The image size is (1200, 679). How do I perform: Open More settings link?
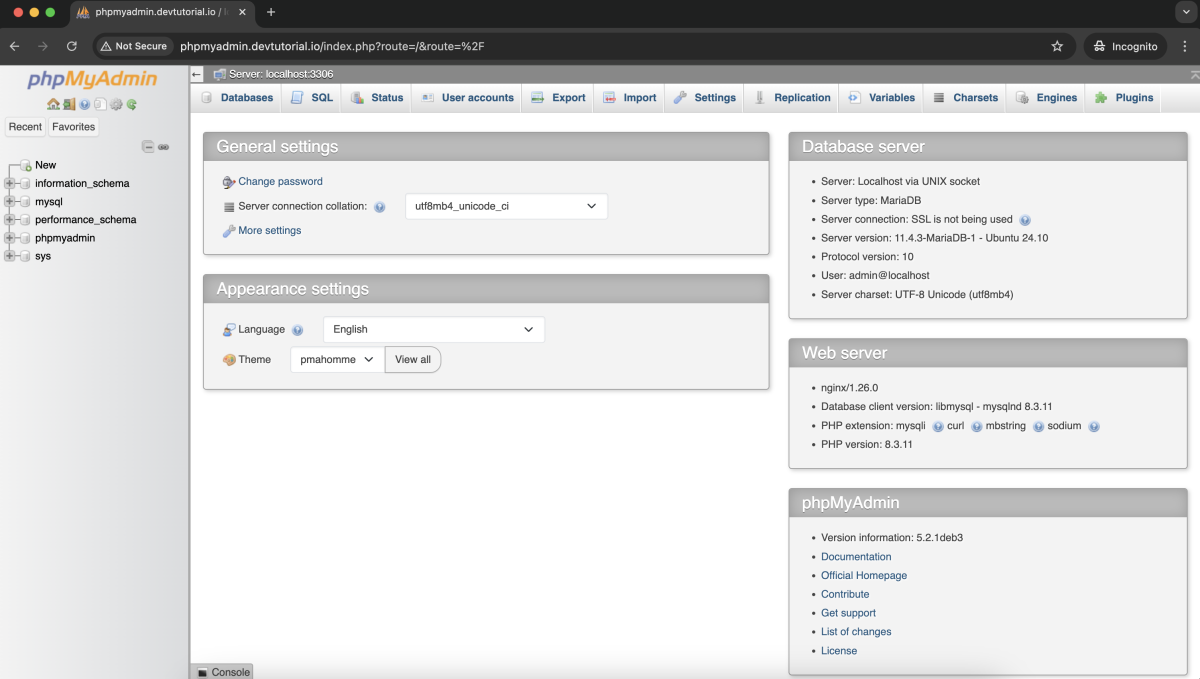click(269, 231)
